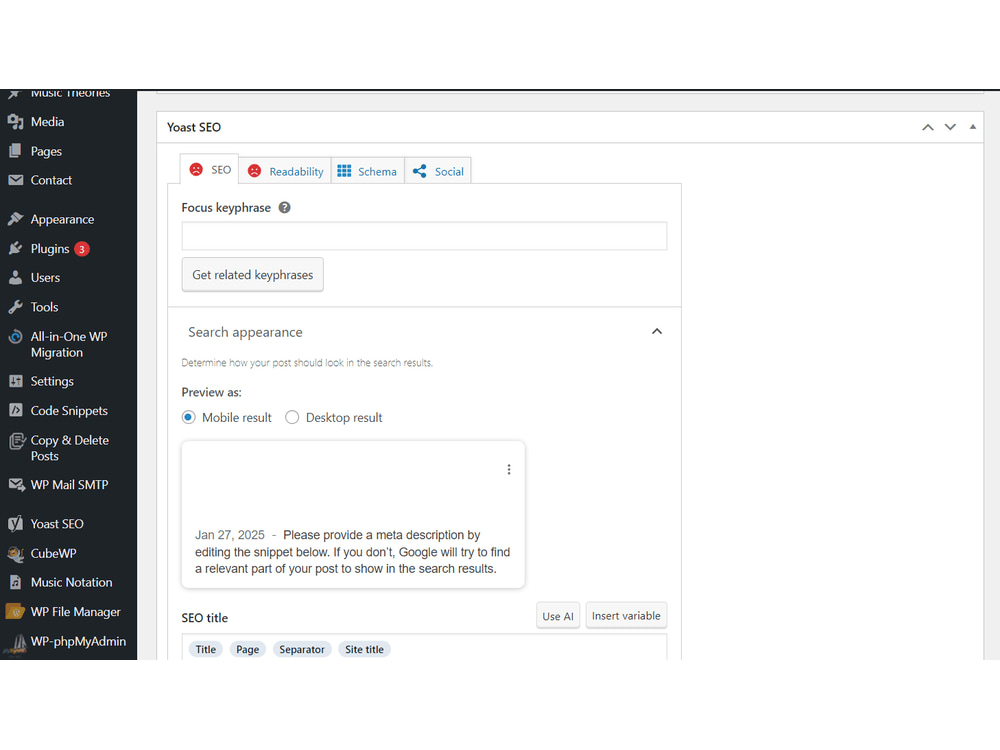The width and height of the screenshot is (1000, 750).
Task: Click the Separator variable tag
Action: pyautogui.click(x=302, y=649)
